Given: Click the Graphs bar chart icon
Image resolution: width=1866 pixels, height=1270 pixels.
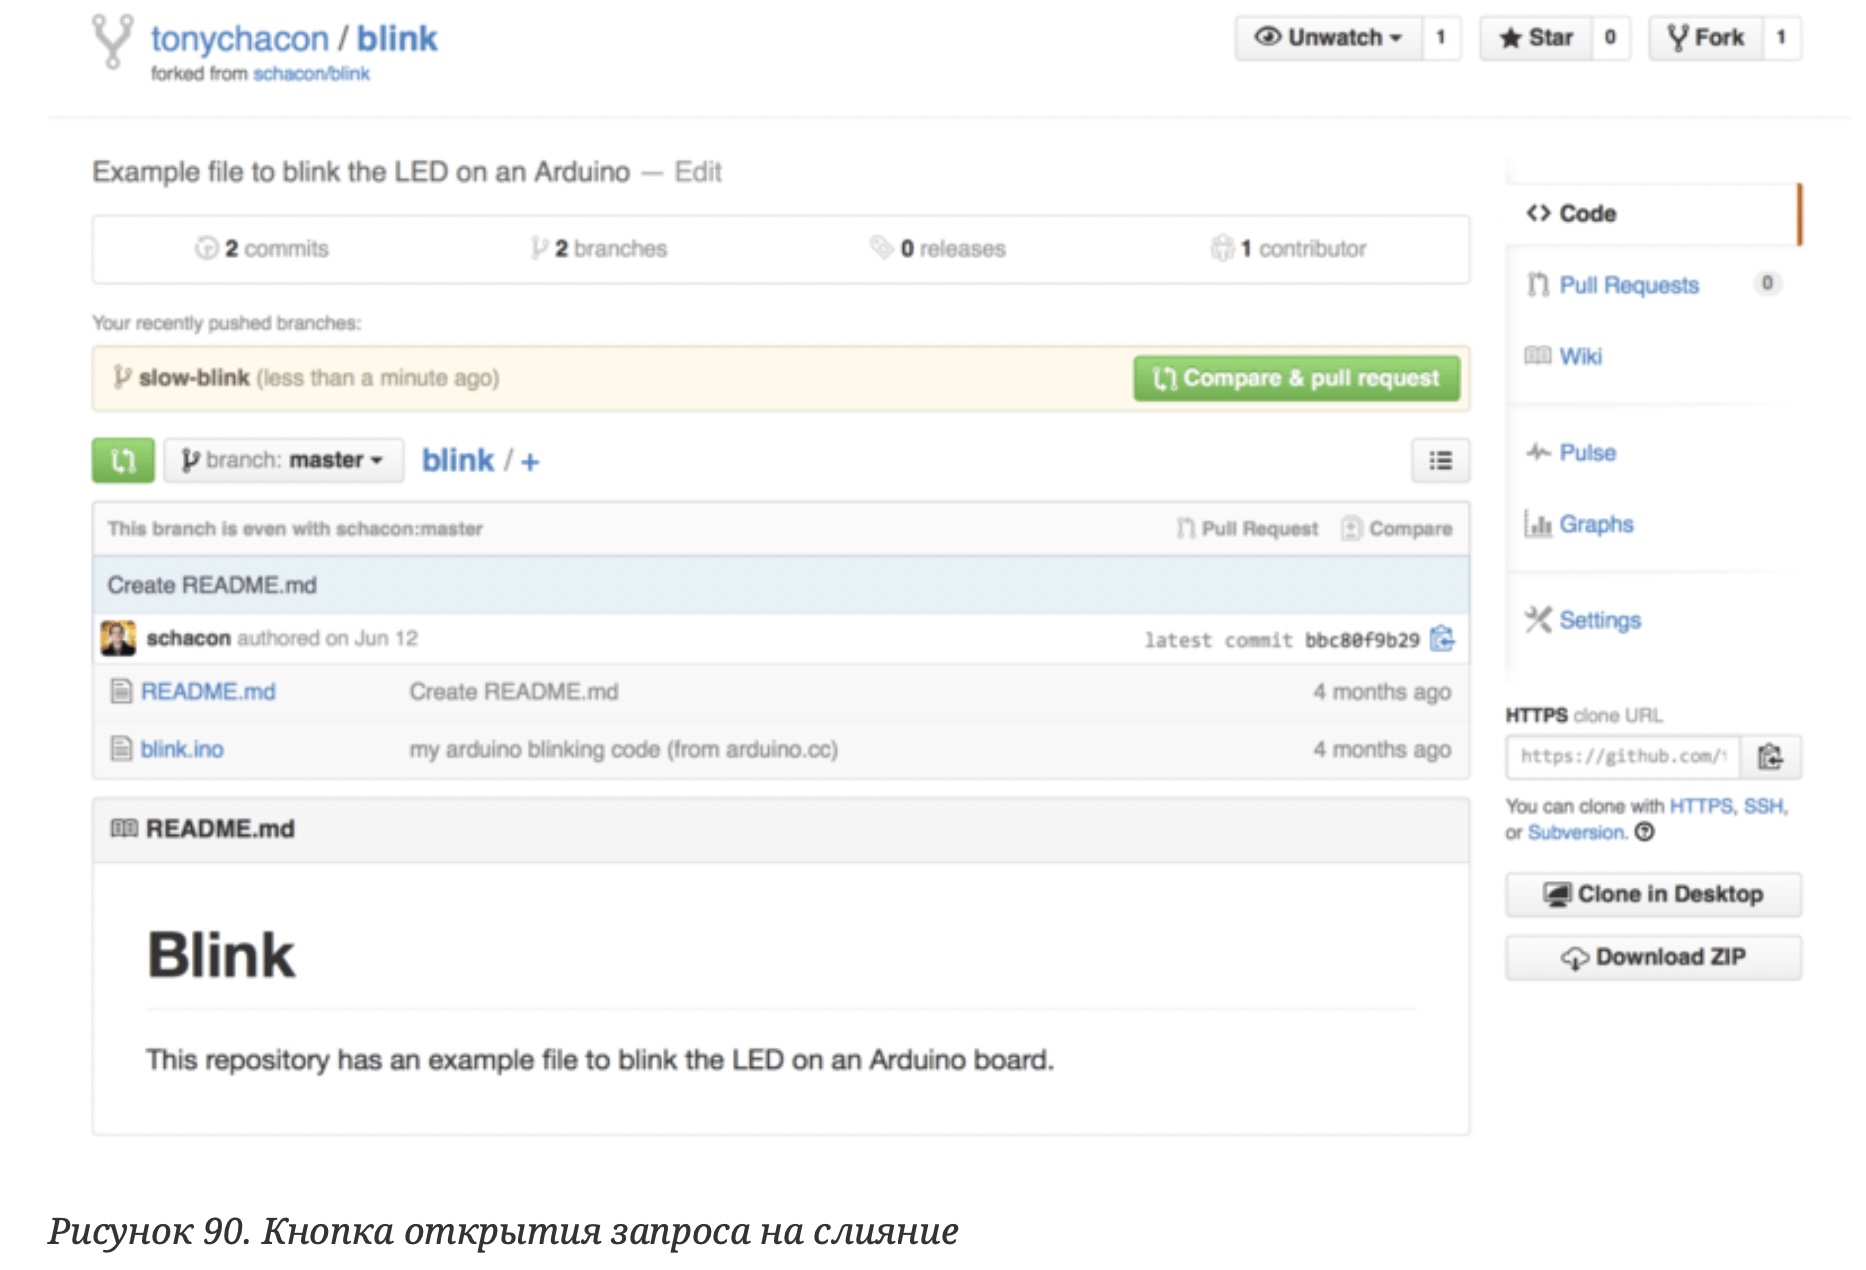Looking at the screenshot, I should tap(1538, 523).
